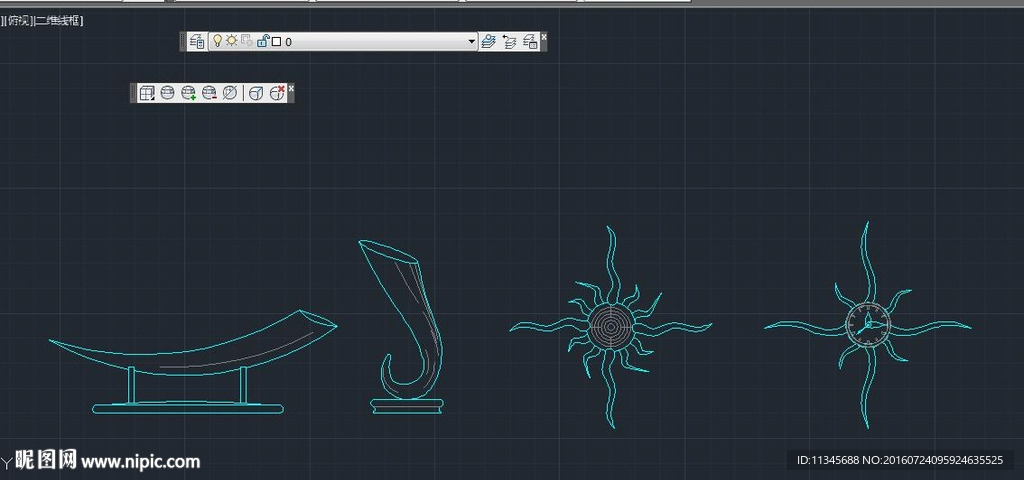The image size is (1024, 480).
Task: Close the Layers toolbar
Action: (543, 35)
